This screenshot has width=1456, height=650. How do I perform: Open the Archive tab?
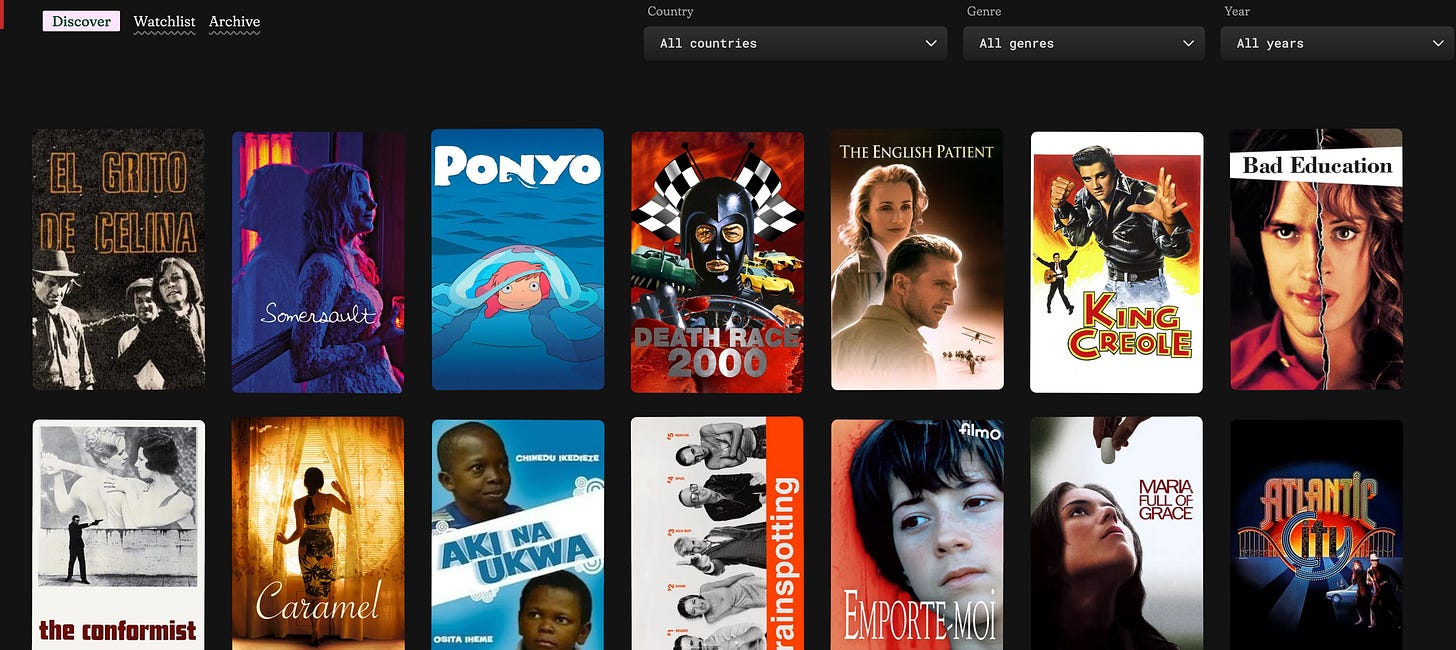tap(234, 21)
